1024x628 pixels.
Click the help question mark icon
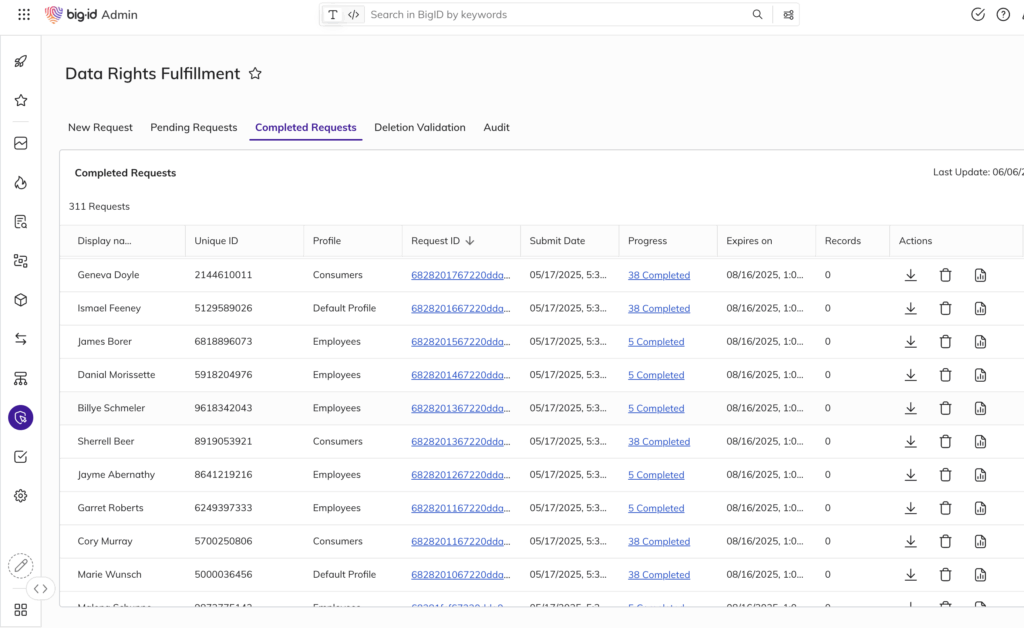tap(1003, 15)
